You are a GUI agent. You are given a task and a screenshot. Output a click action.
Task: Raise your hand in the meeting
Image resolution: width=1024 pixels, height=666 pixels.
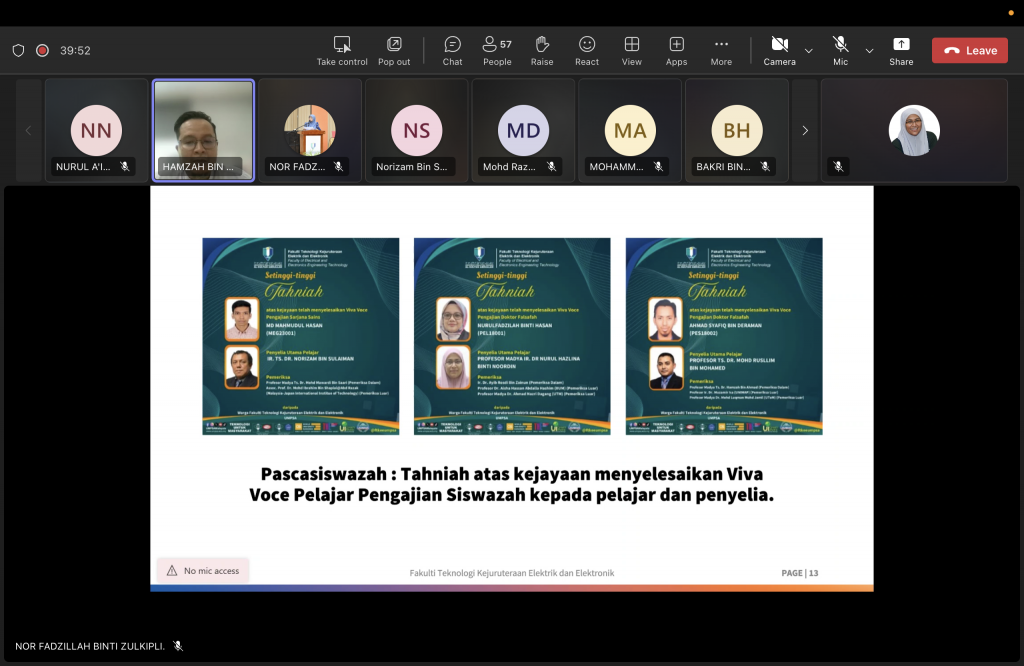(x=541, y=50)
